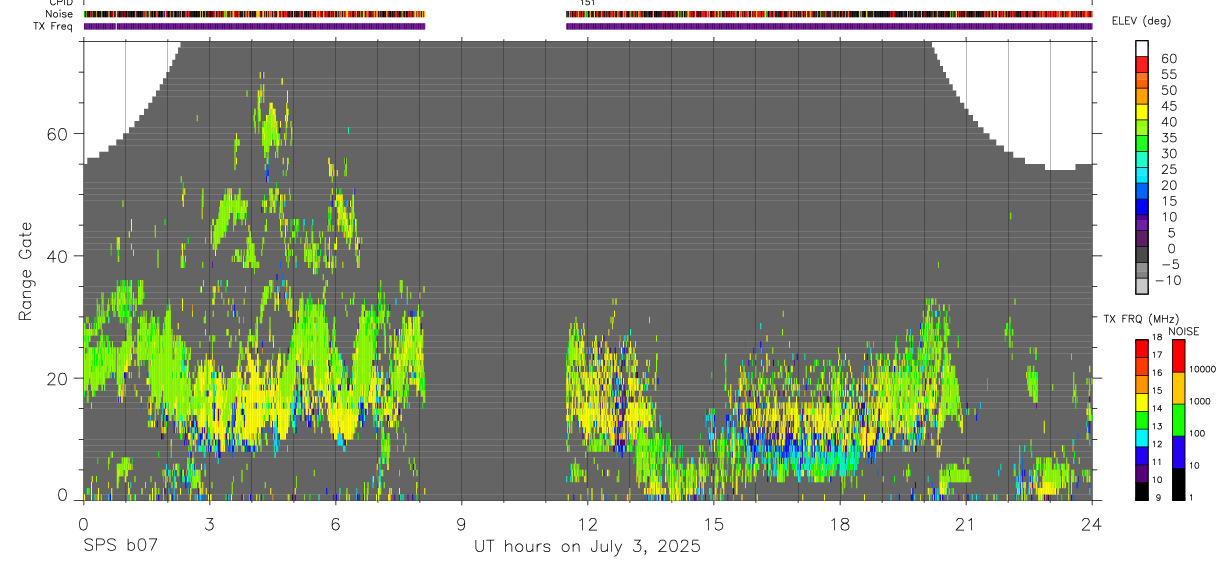Click the 60 label on Range Gate axis
Viewport: 1228px width, 567px height.
pyautogui.click(x=56, y=133)
